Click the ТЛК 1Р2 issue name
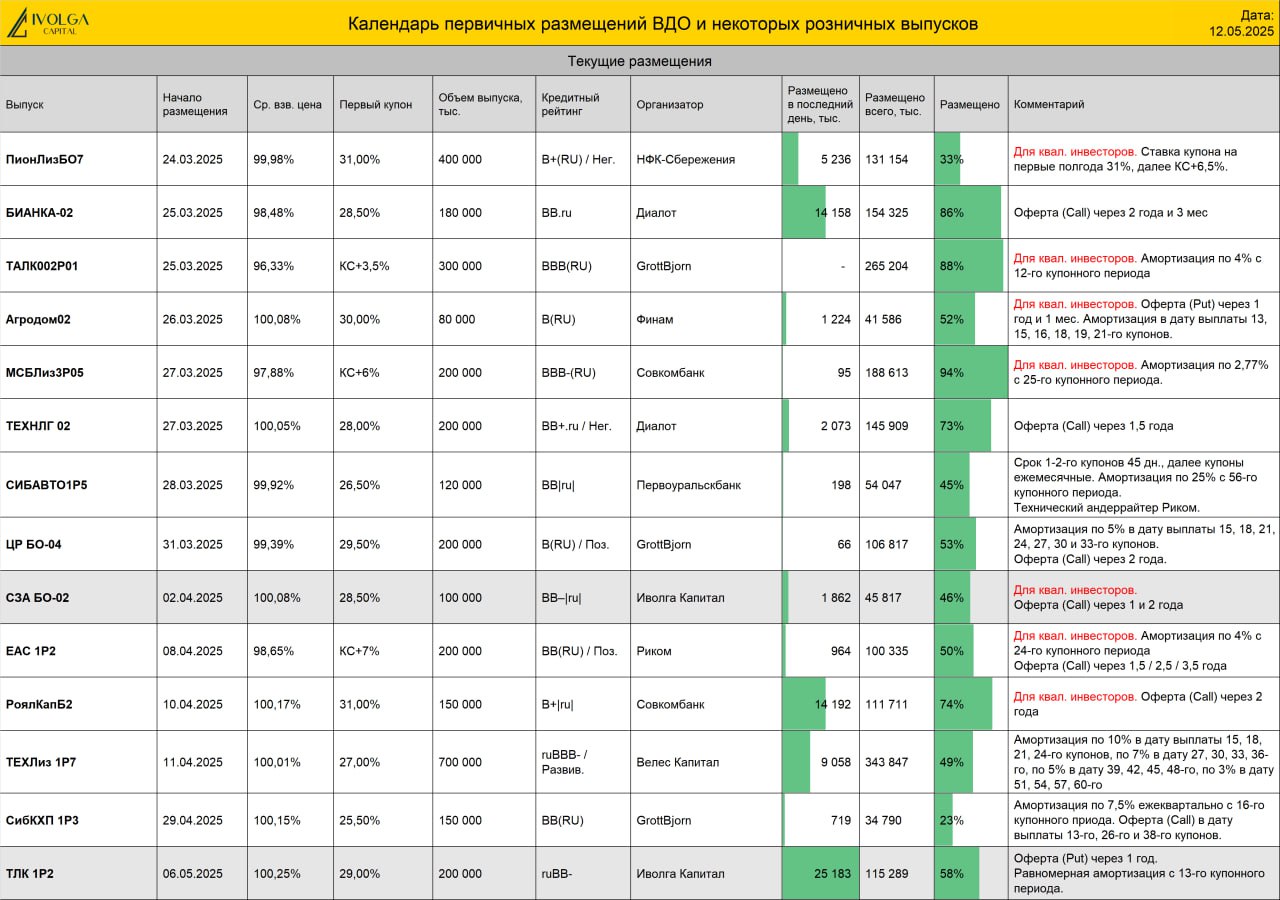 click(x=30, y=873)
